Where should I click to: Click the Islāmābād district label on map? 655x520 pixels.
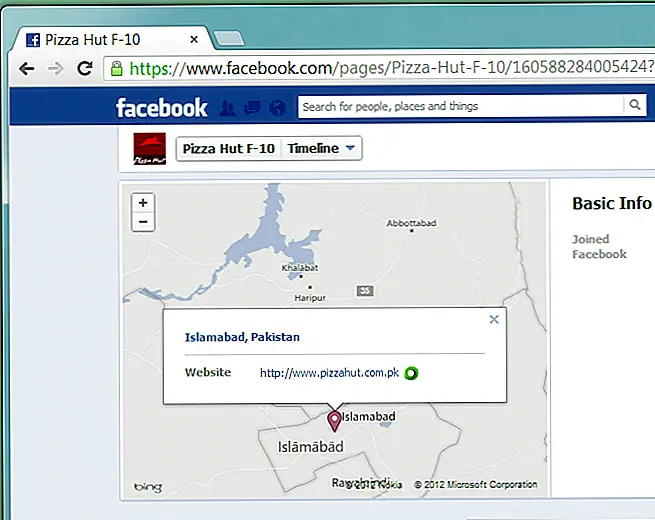(310, 446)
